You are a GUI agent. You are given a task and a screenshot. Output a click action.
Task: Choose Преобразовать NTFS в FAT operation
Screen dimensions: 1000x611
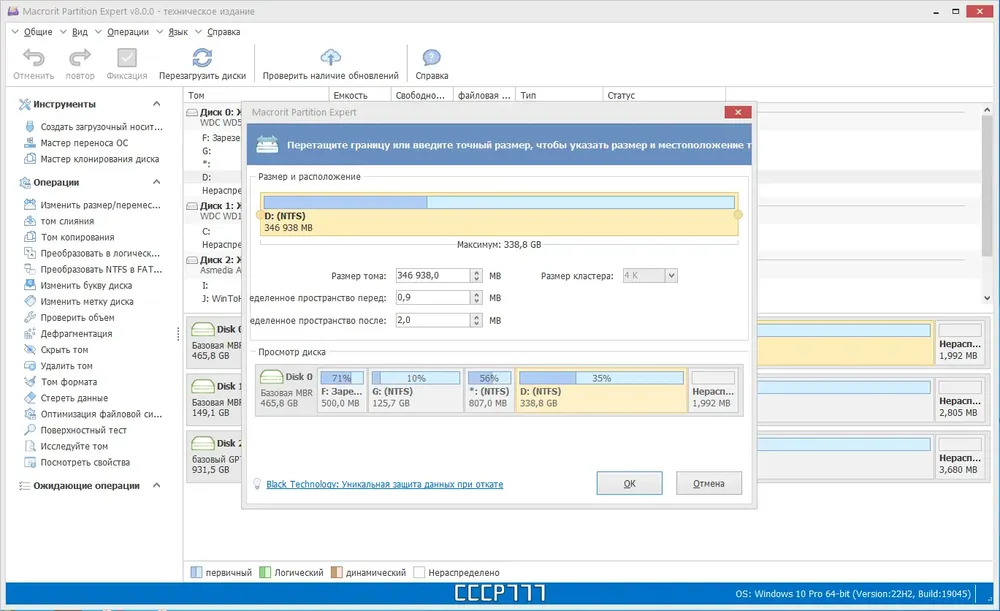93,269
